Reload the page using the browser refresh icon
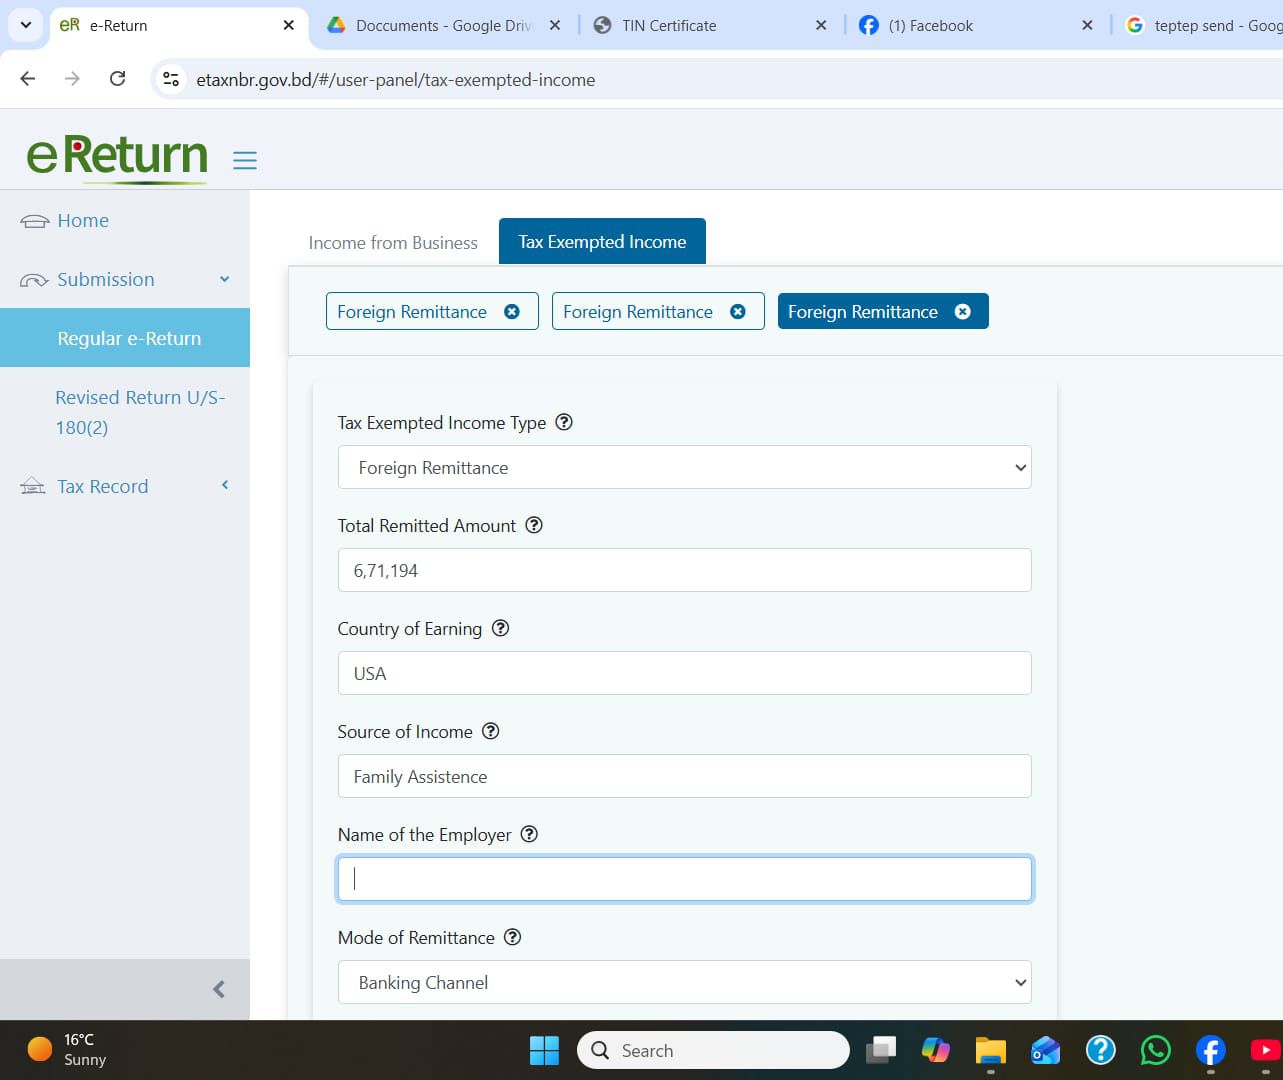The height and width of the screenshot is (1080, 1283). click(118, 79)
